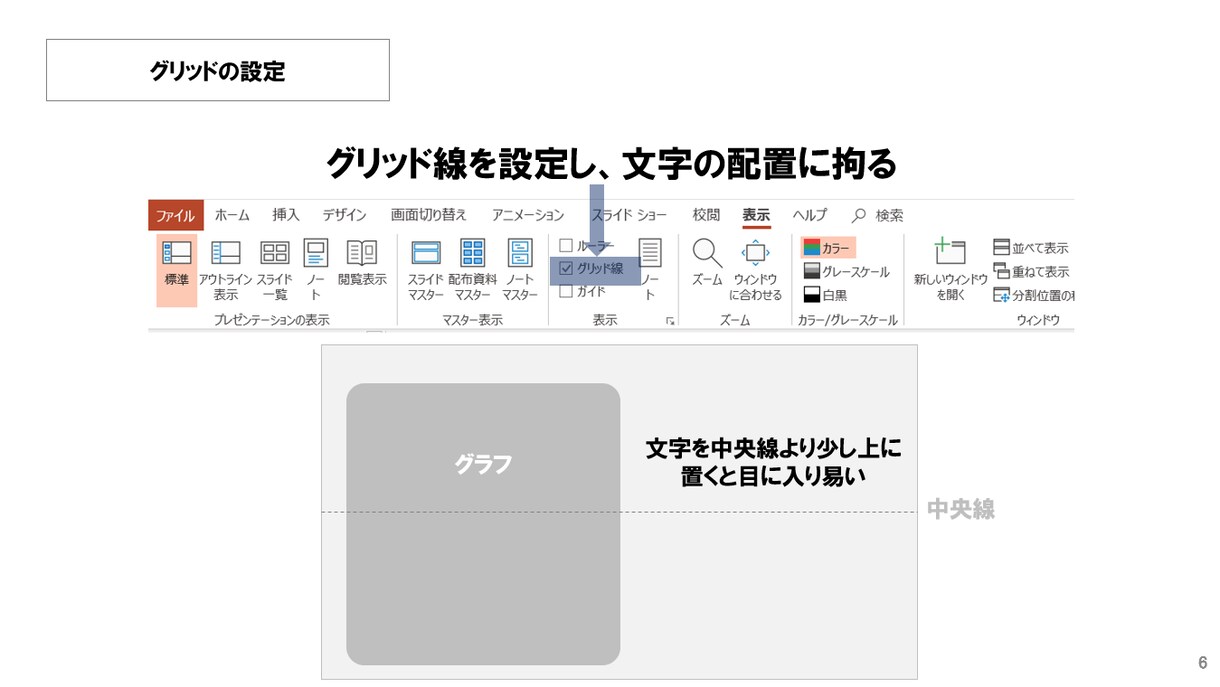The width and height of the screenshot is (1220, 687).
Task: Click the グリッドの設定 title box
Action: (x=218, y=70)
